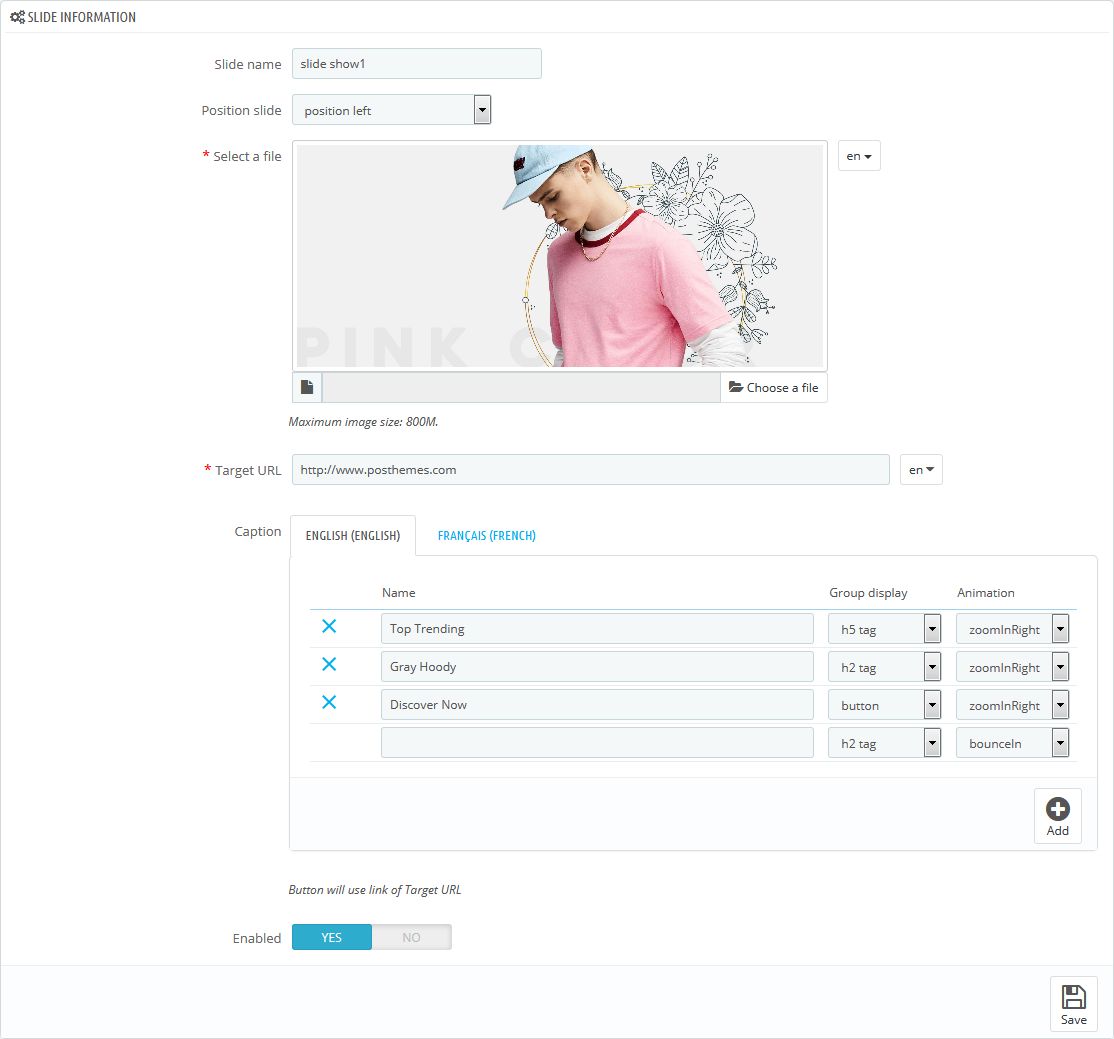Focus the Target URL text field
This screenshot has width=1114, height=1039.
point(590,470)
